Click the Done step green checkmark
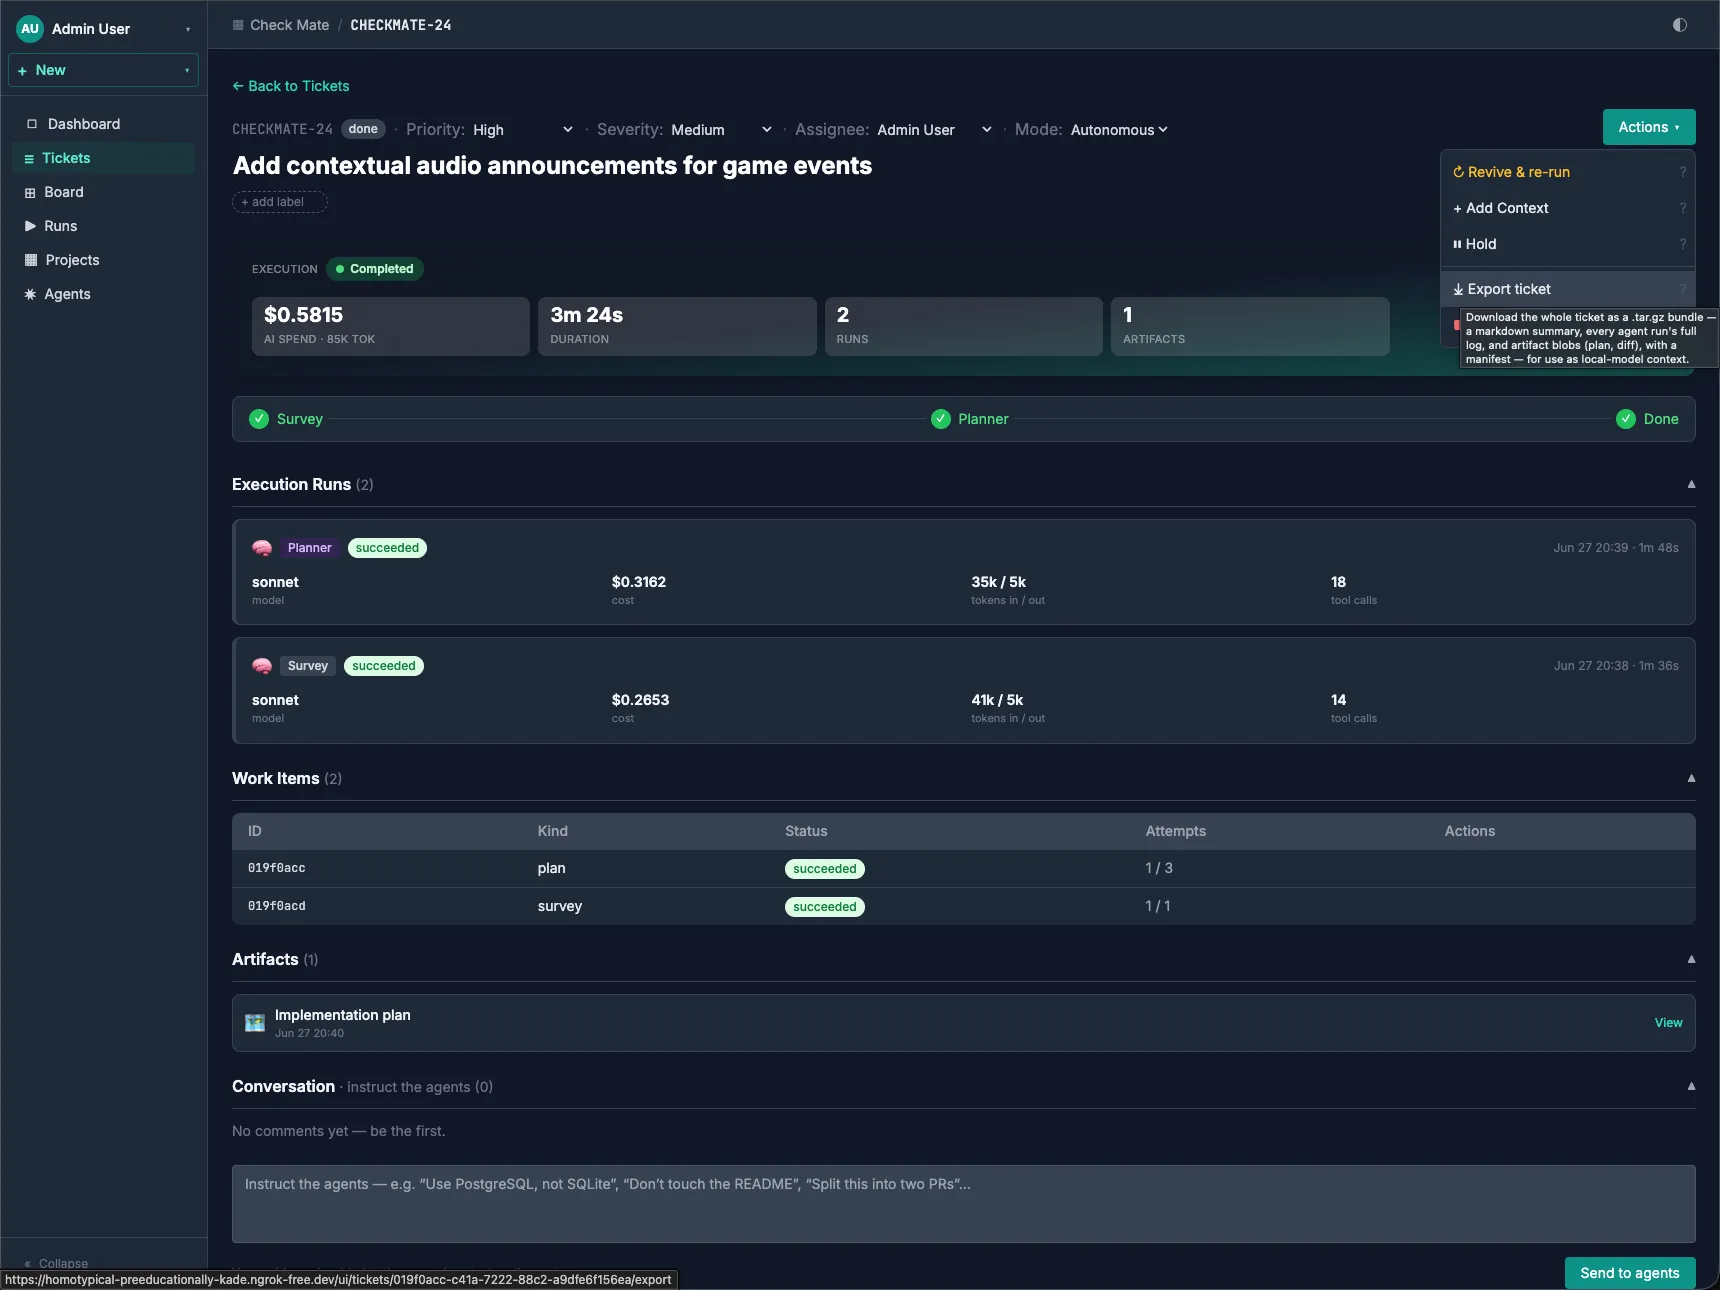The width and height of the screenshot is (1720, 1290). click(x=1626, y=419)
